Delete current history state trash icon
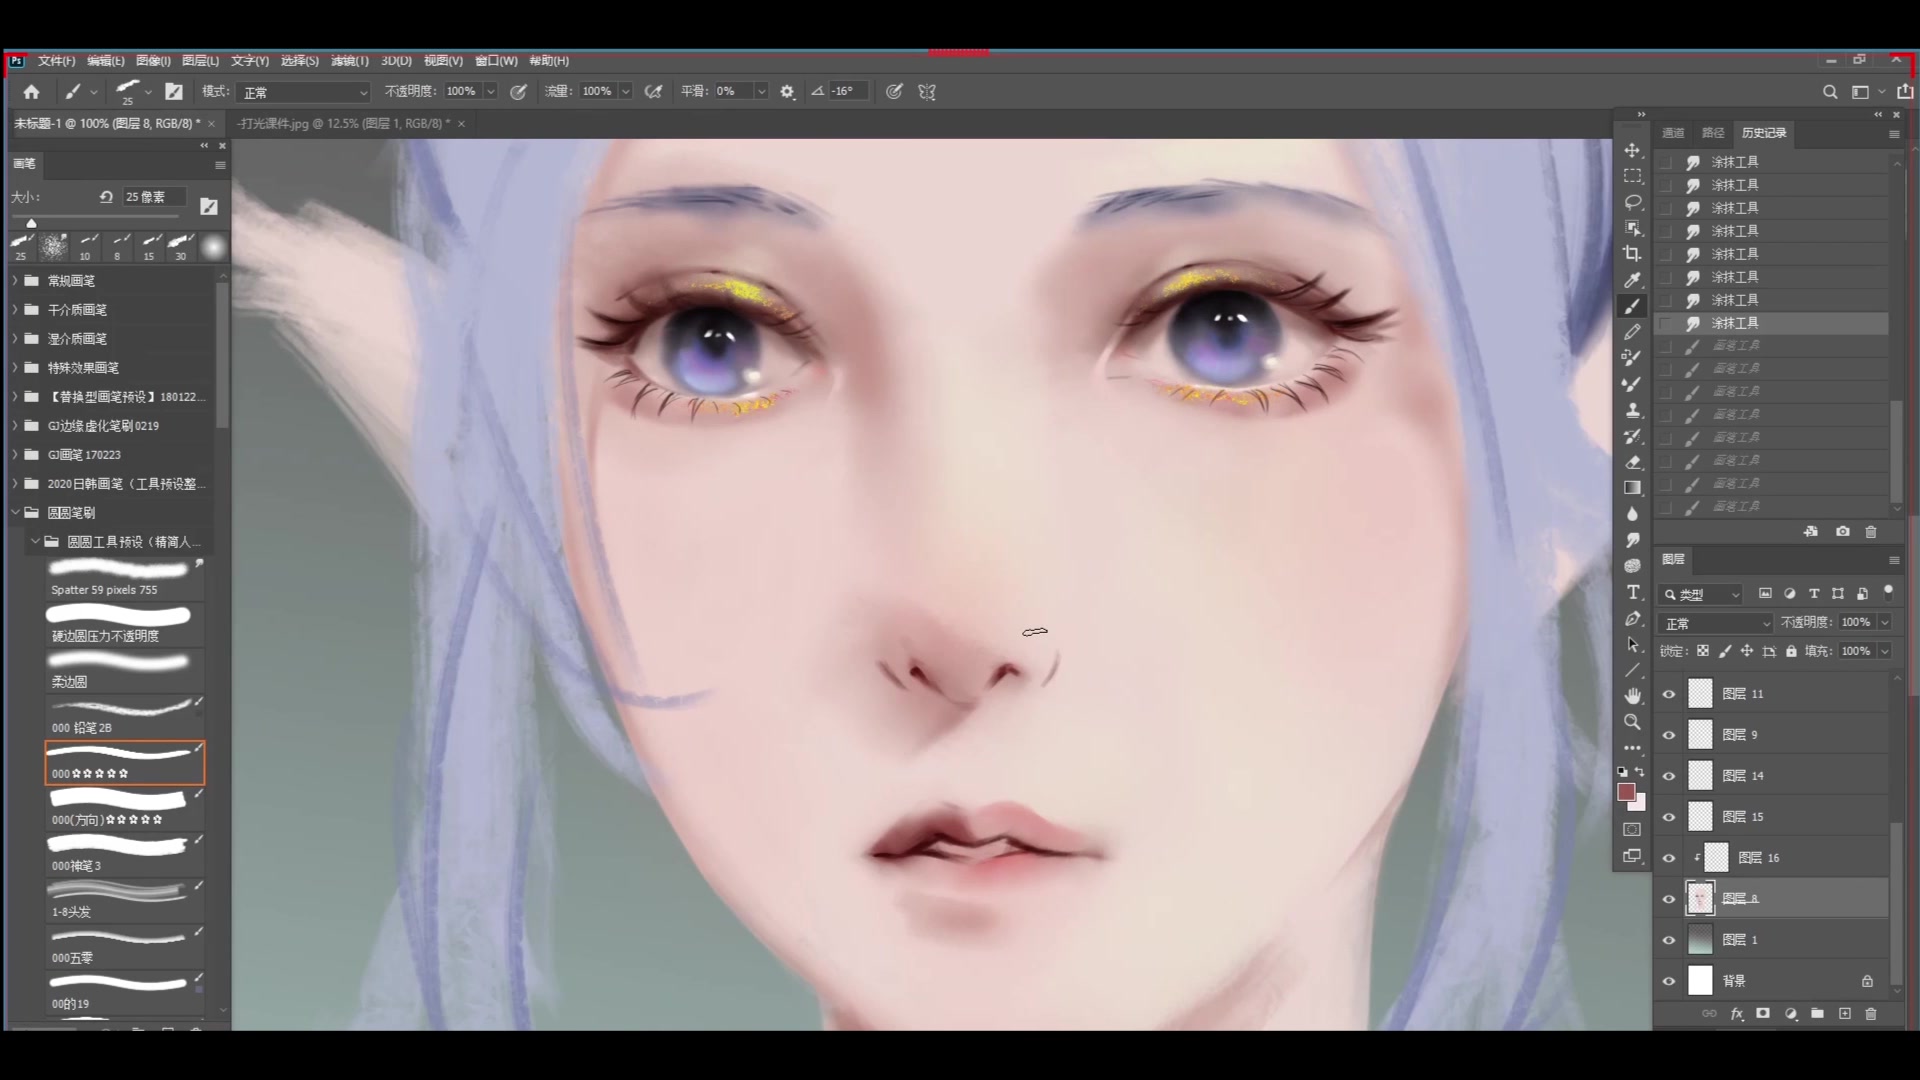This screenshot has width=1920, height=1080. click(x=1871, y=532)
